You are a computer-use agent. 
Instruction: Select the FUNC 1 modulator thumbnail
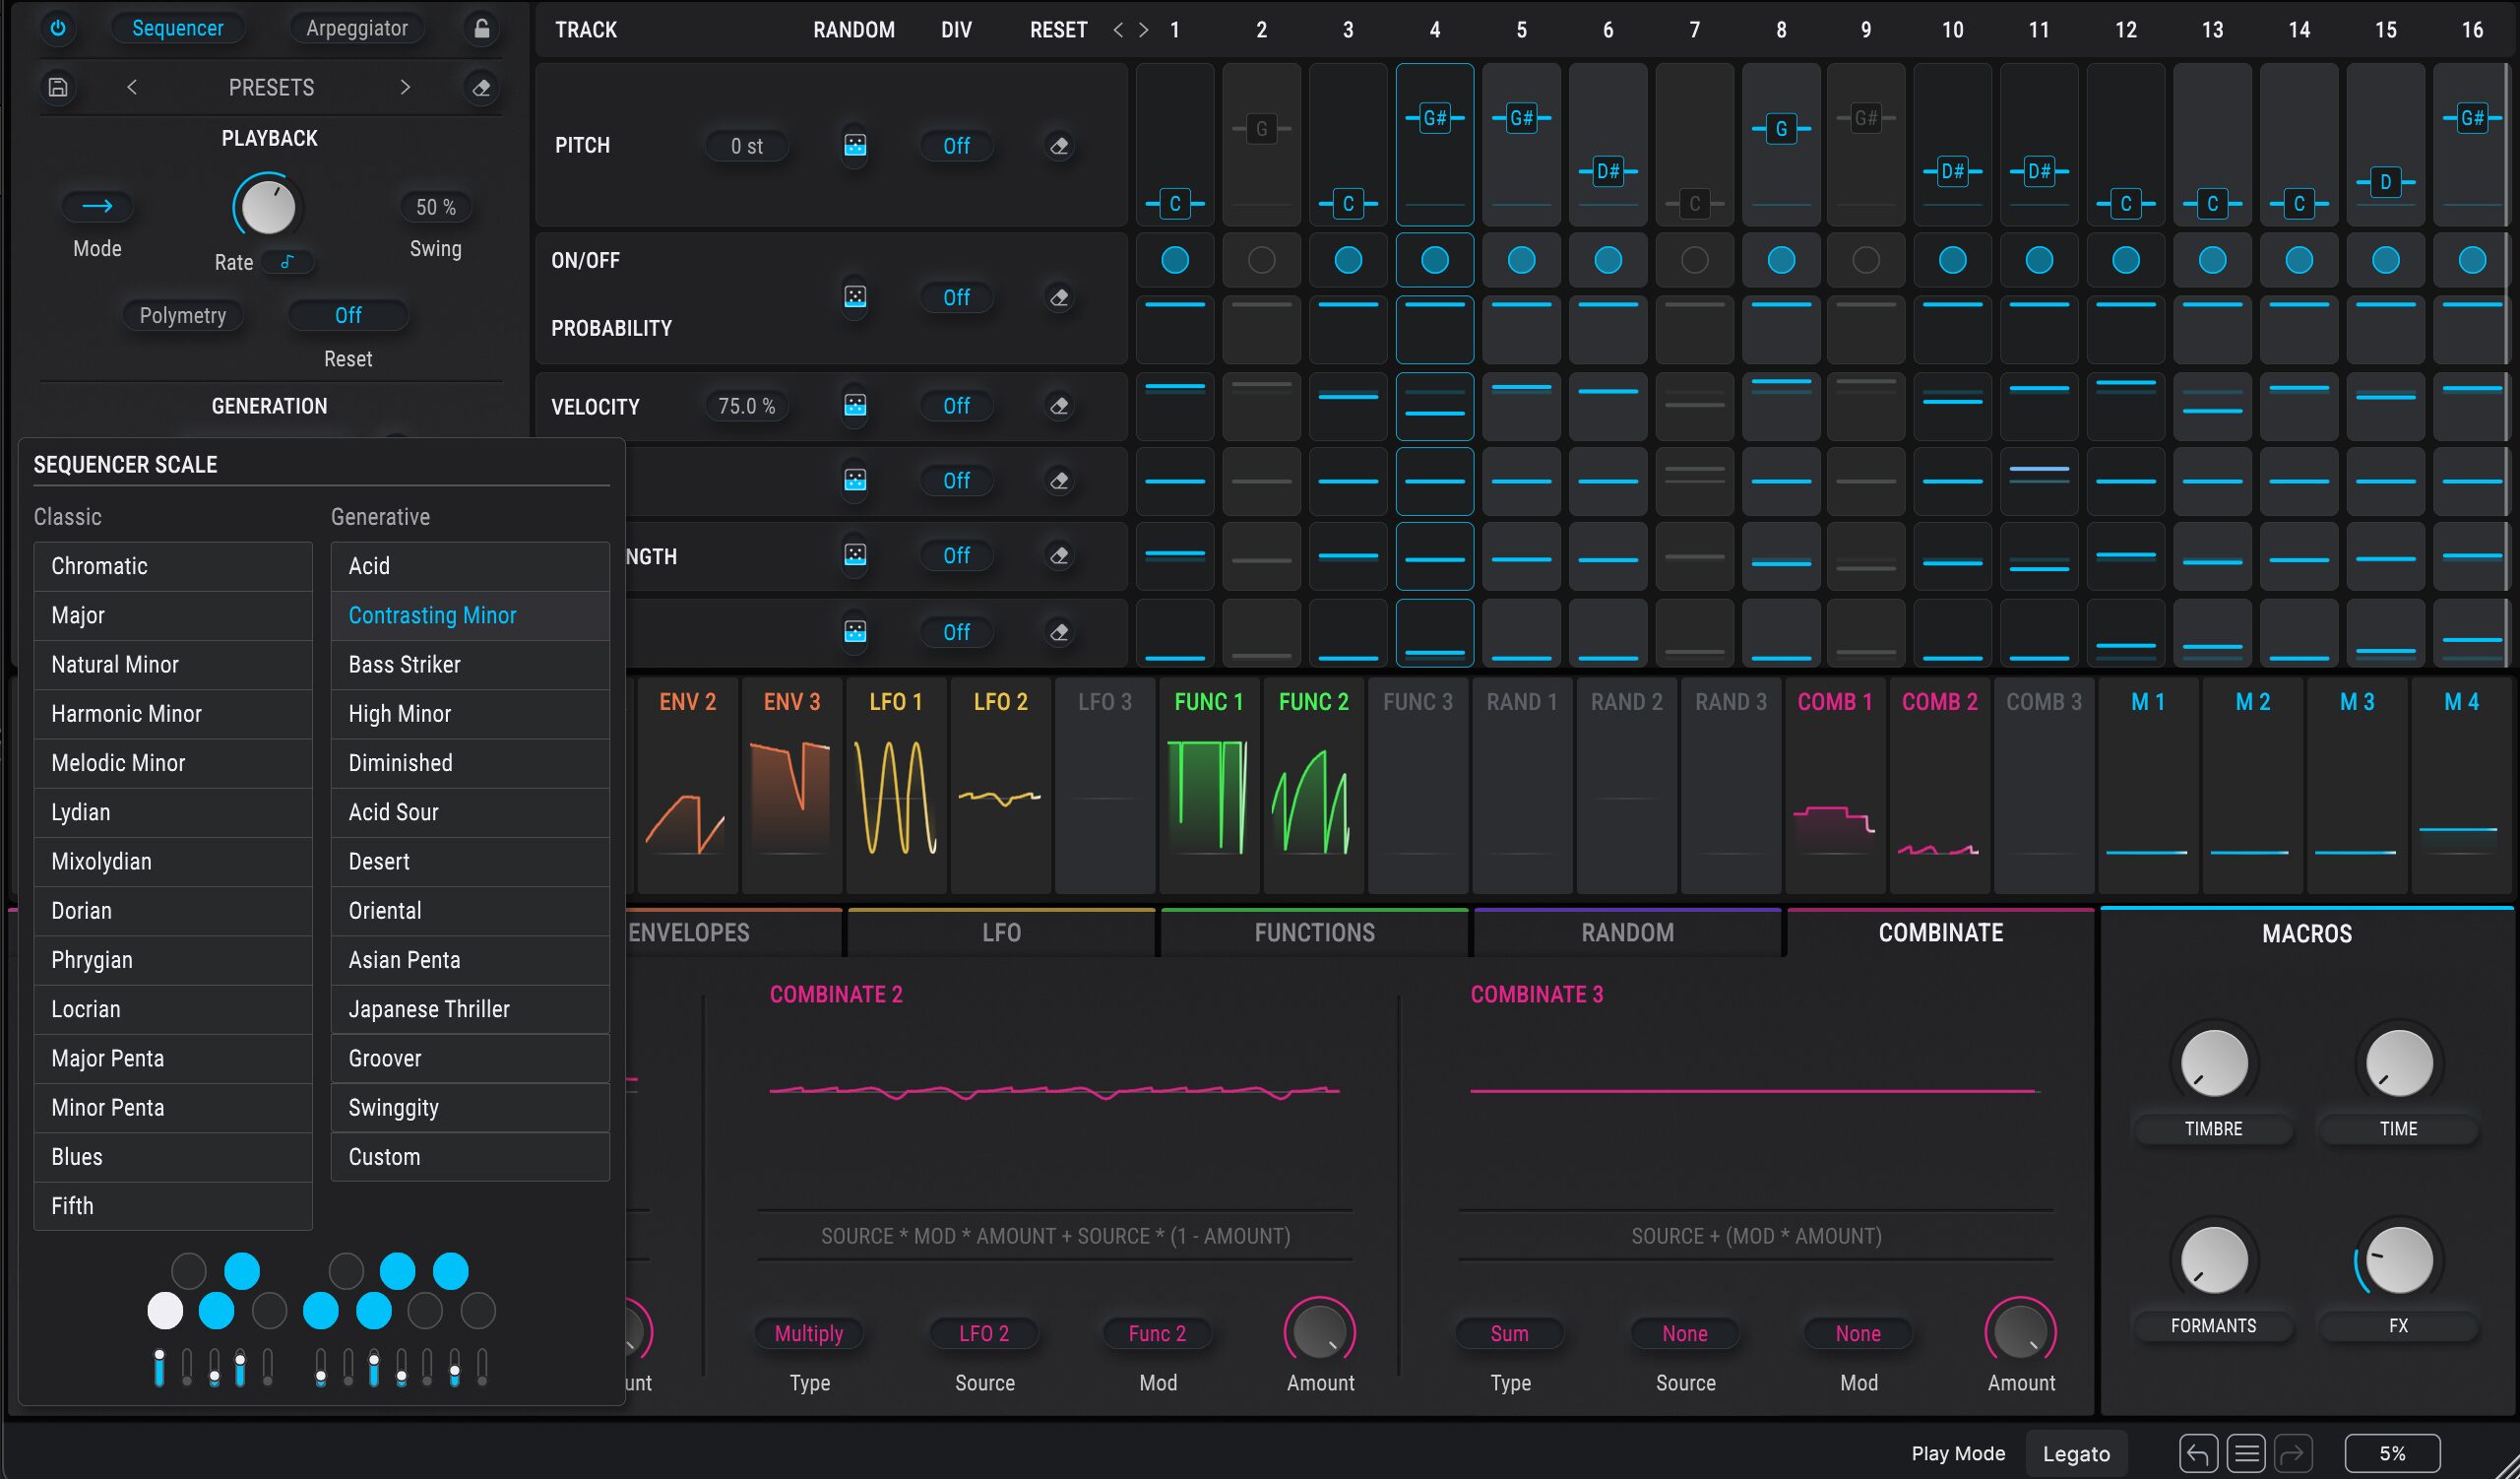pyautogui.click(x=1208, y=785)
